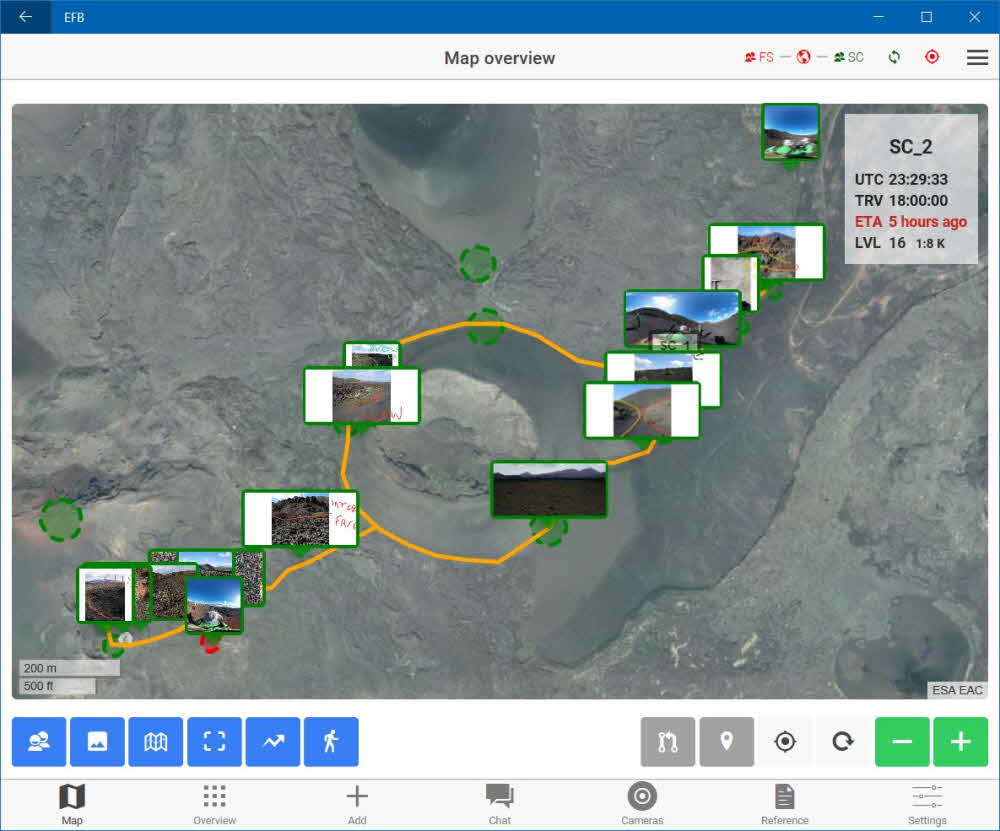Click the red target record icon
The height and width of the screenshot is (831, 1000).
click(932, 58)
